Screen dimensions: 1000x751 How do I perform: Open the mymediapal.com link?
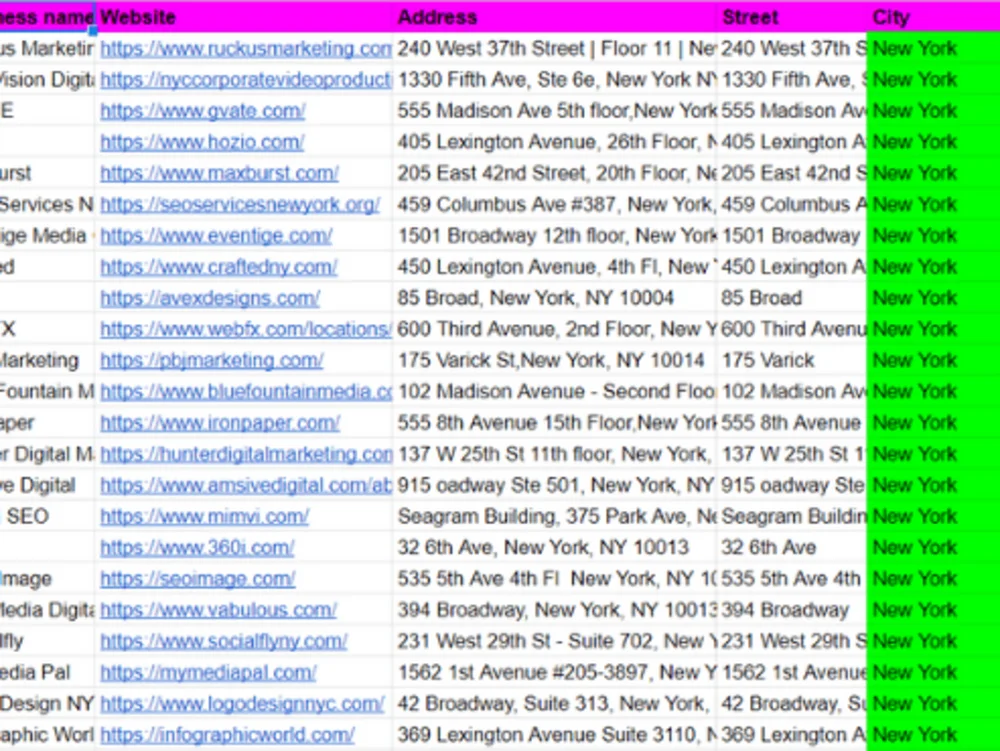coord(208,673)
